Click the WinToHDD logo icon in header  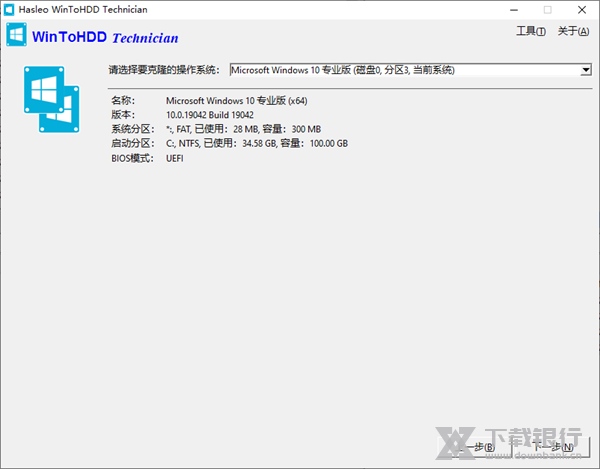(x=16, y=35)
